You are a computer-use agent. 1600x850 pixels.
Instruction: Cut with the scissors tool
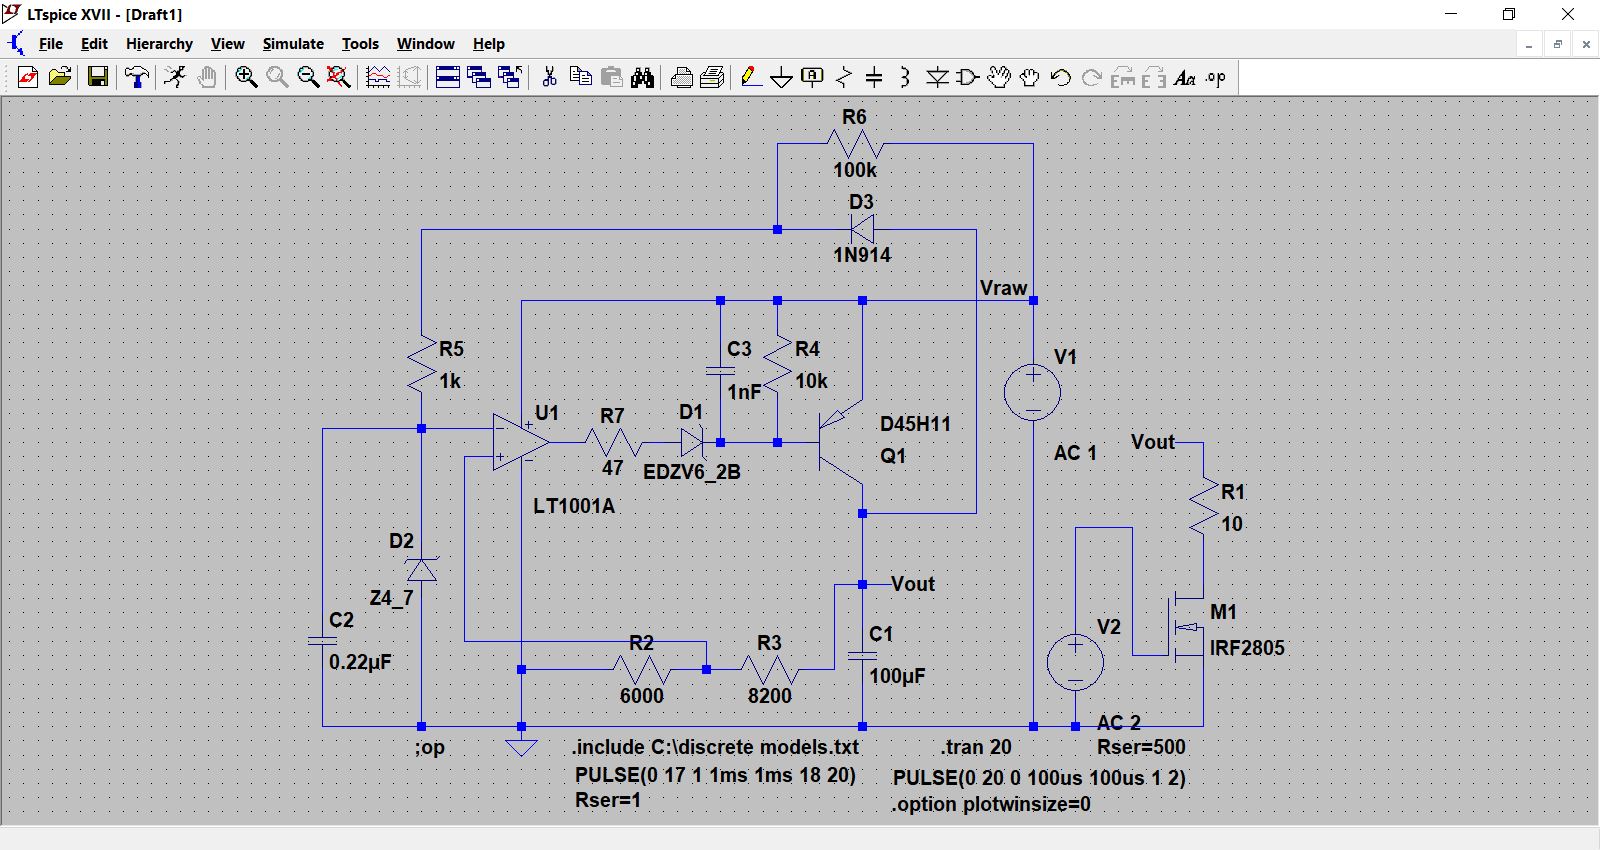click(x=549, y=77)
